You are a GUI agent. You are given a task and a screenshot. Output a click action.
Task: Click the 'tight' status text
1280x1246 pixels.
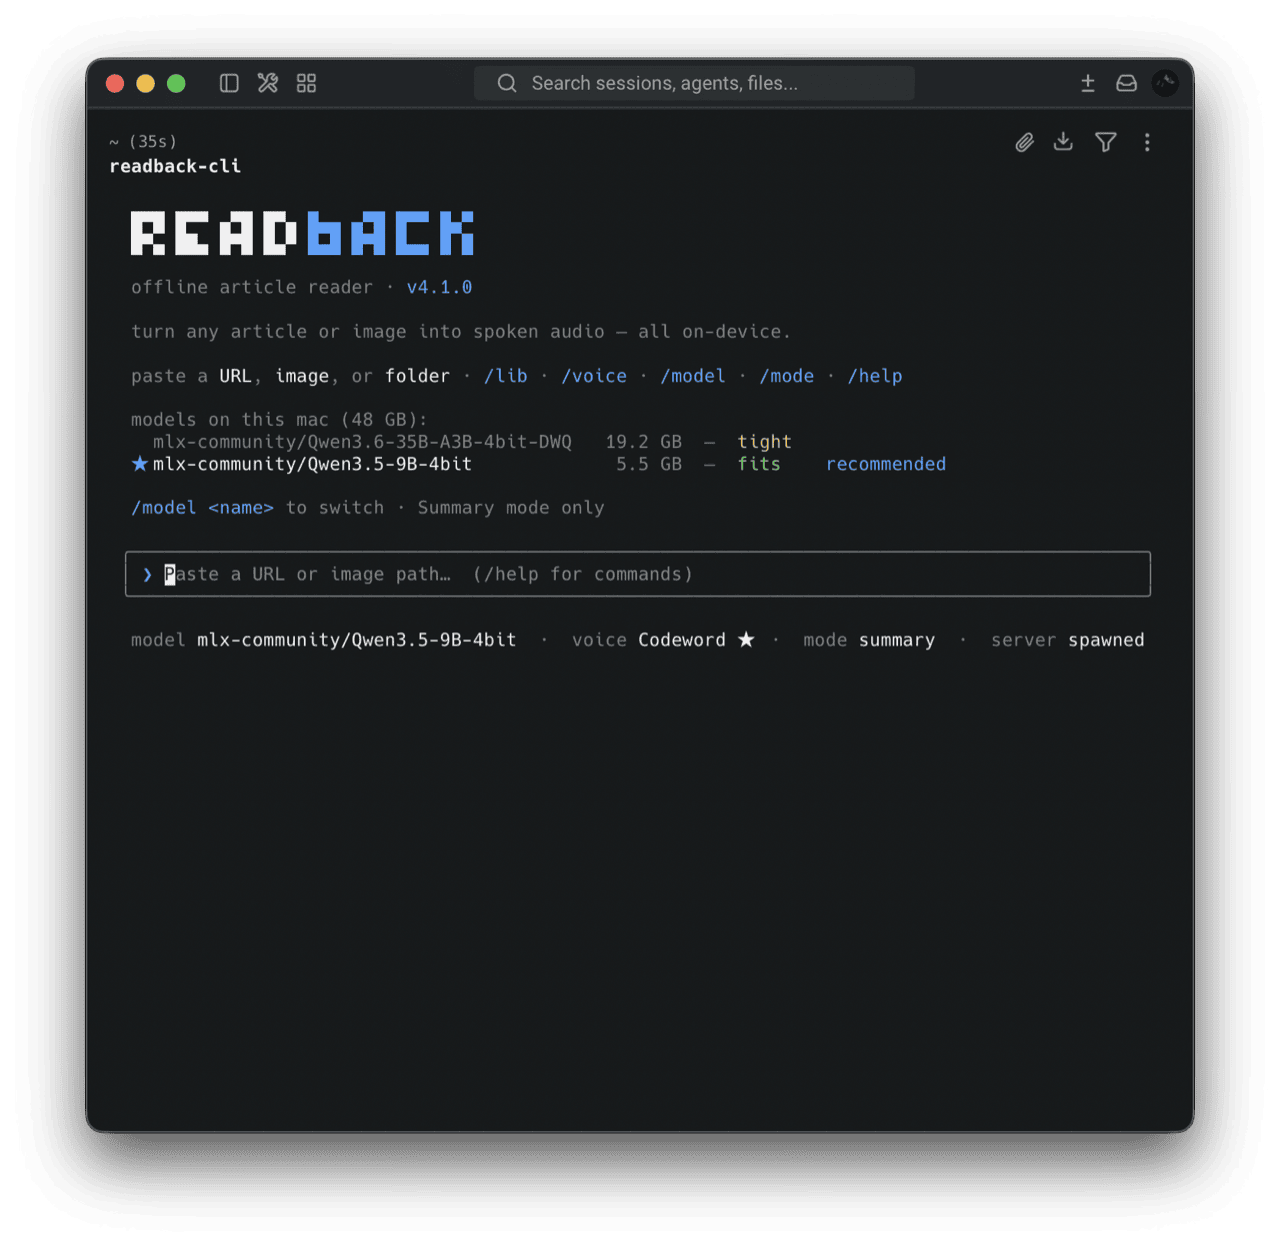[765, 442]
